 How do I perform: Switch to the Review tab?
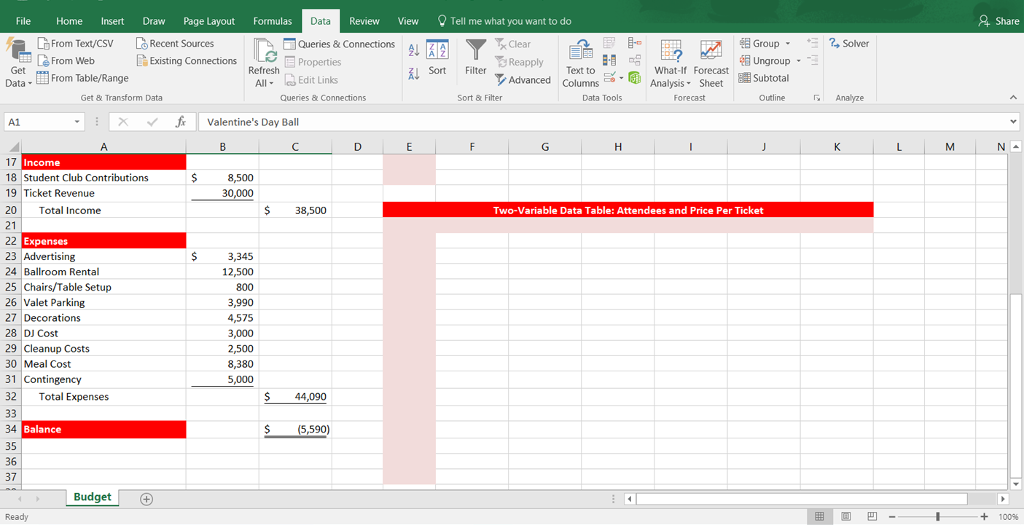[x=364, y=21]
